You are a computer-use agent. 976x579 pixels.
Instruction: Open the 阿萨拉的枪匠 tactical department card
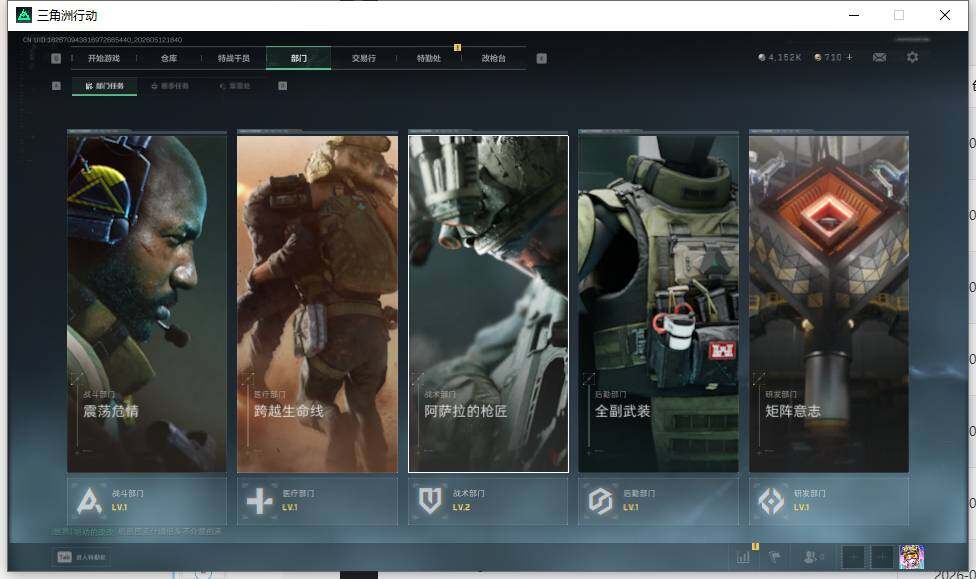(488, 304)
